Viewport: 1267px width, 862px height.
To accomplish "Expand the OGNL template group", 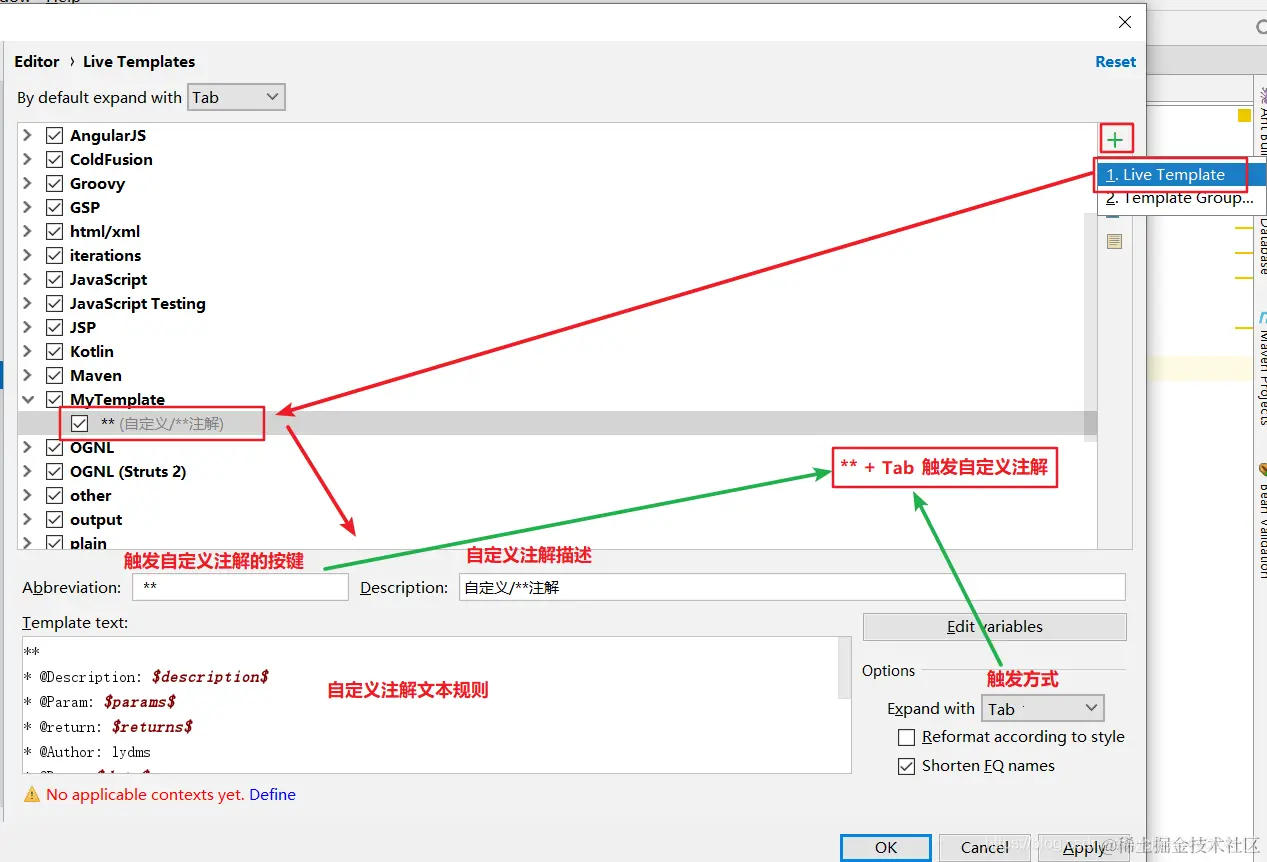I will click(28, 447).
